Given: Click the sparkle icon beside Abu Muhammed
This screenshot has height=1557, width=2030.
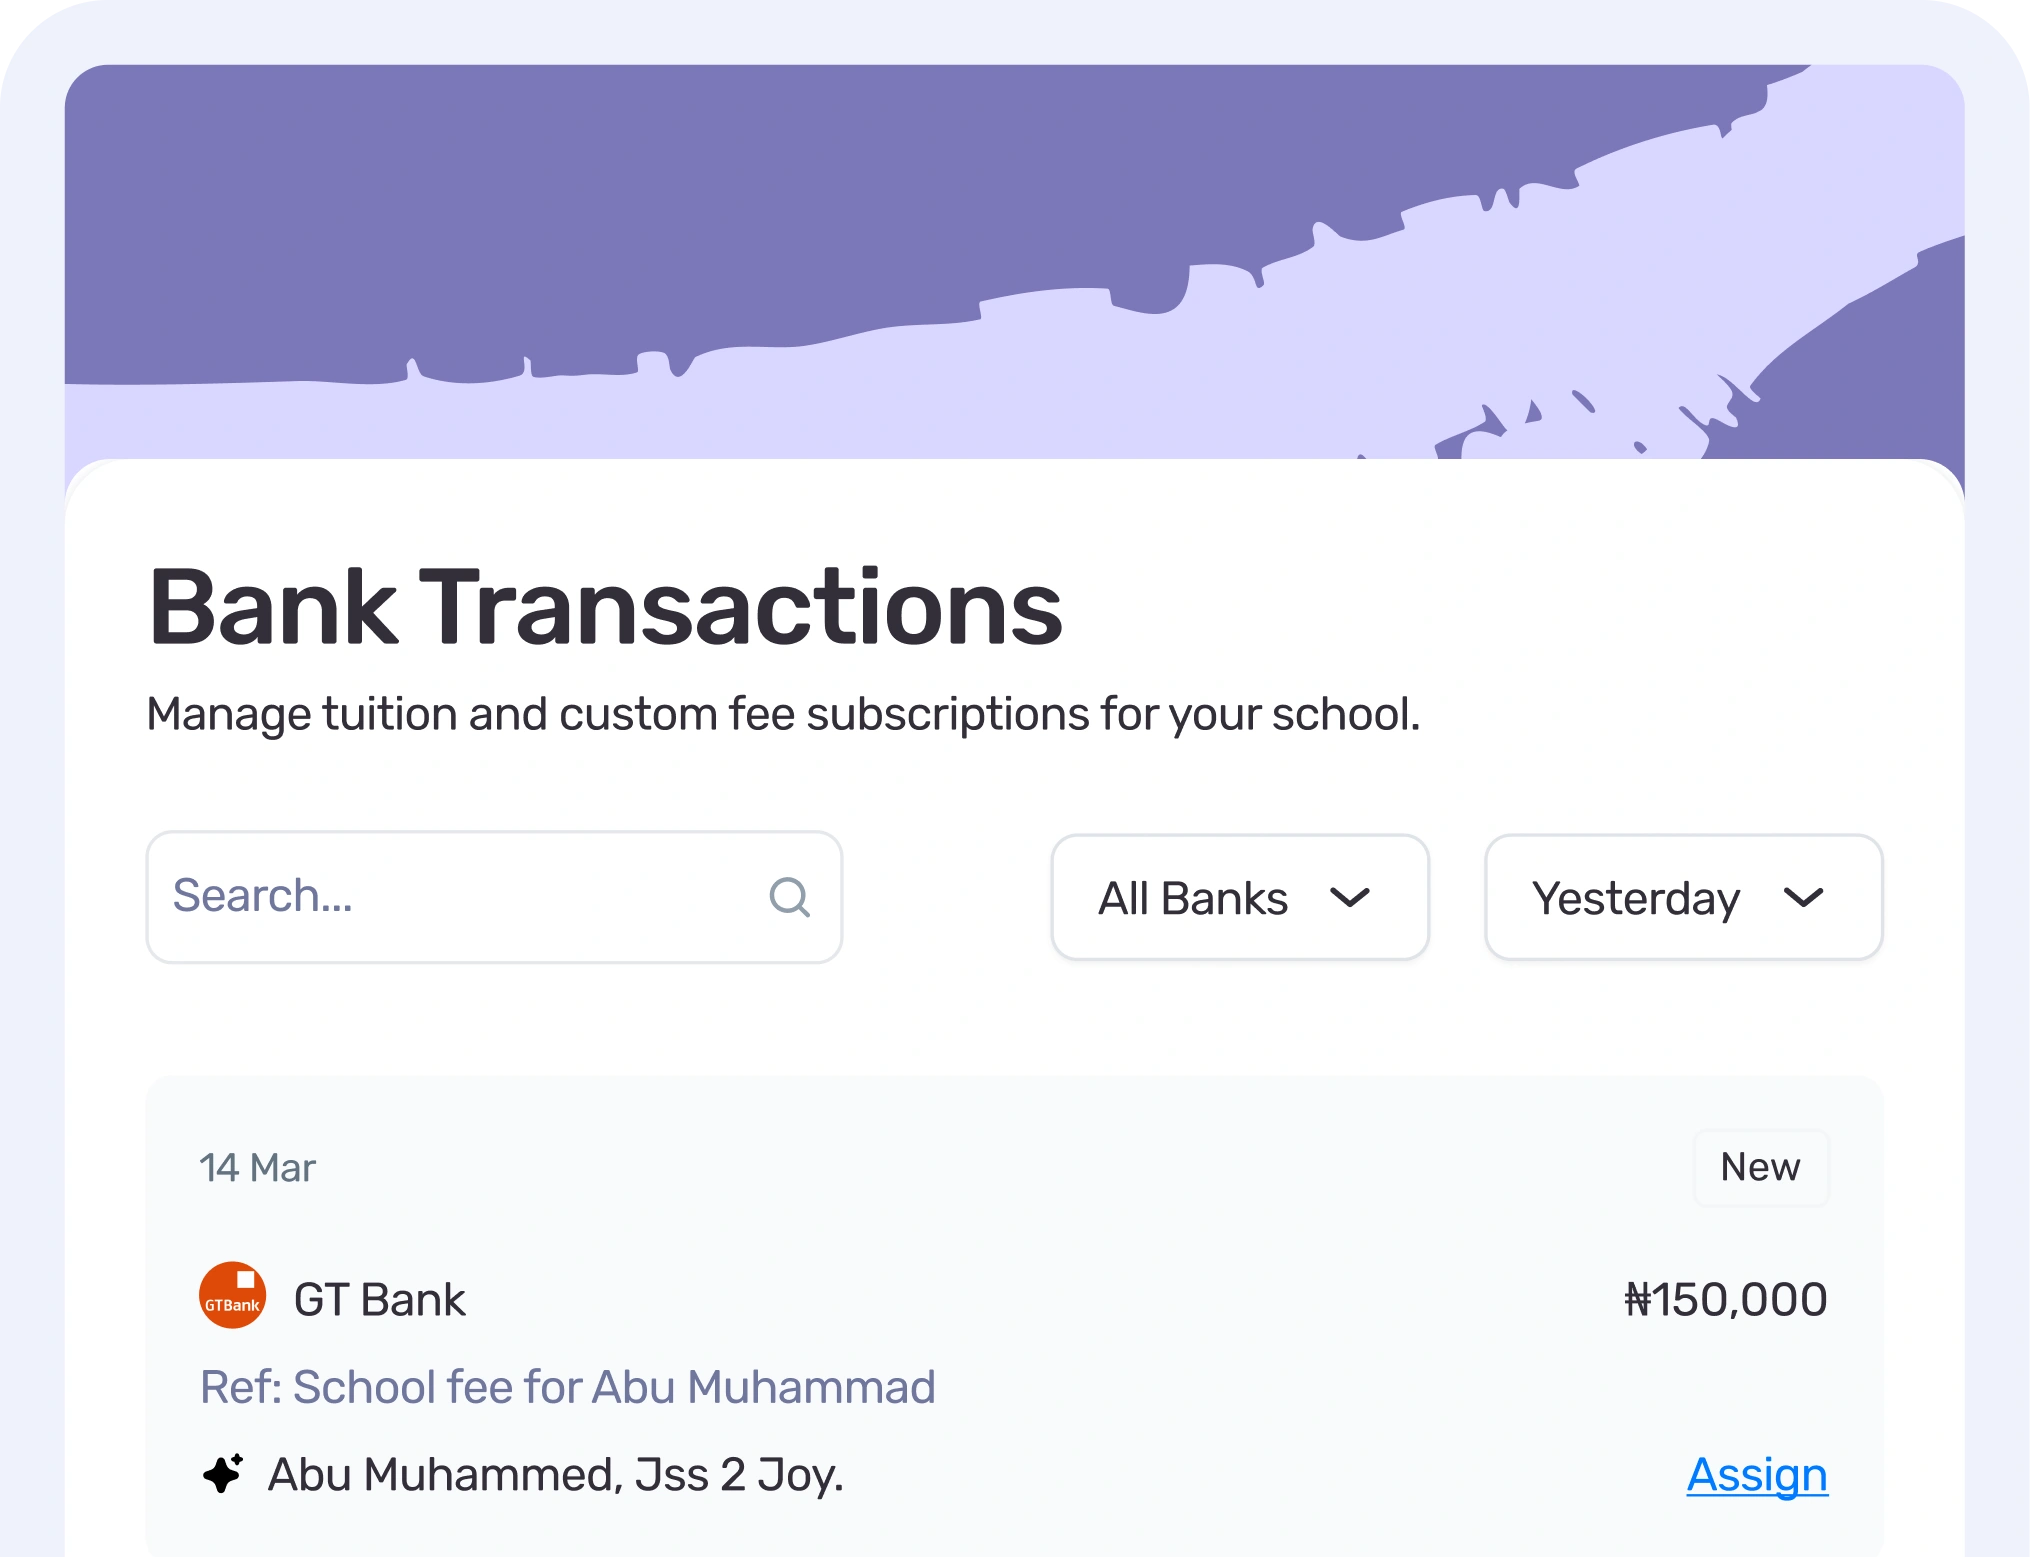Looking at the screenshot, I should 222,1475.
